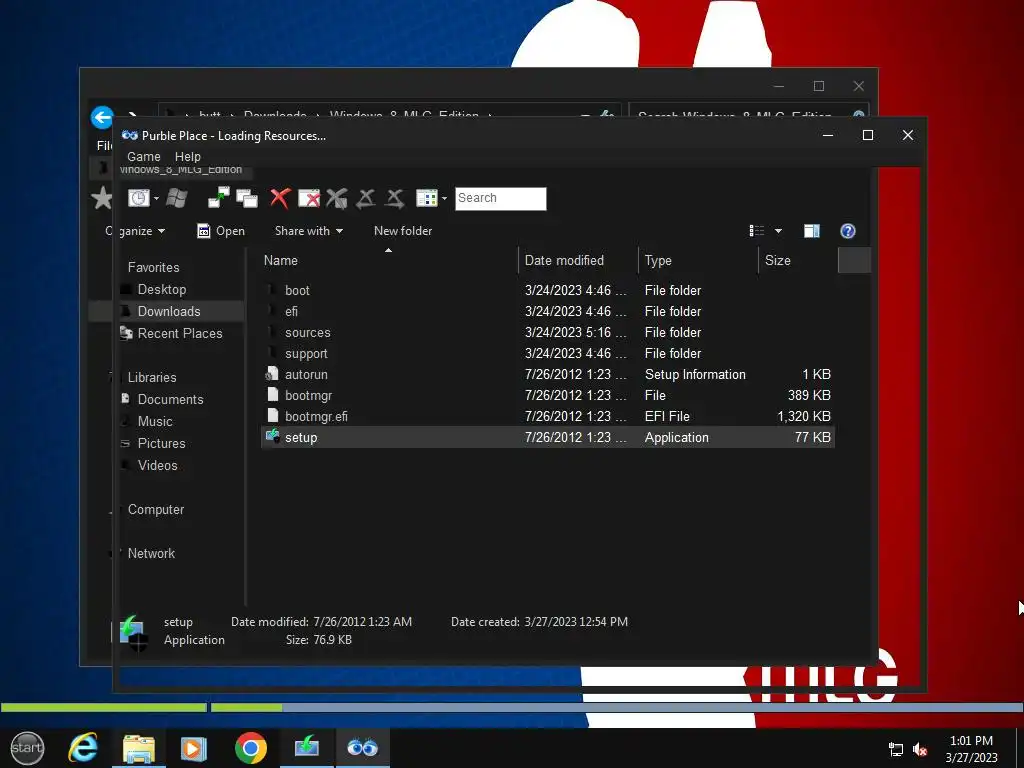
Task: Click the Start button on taskbar
Action: 27,748
